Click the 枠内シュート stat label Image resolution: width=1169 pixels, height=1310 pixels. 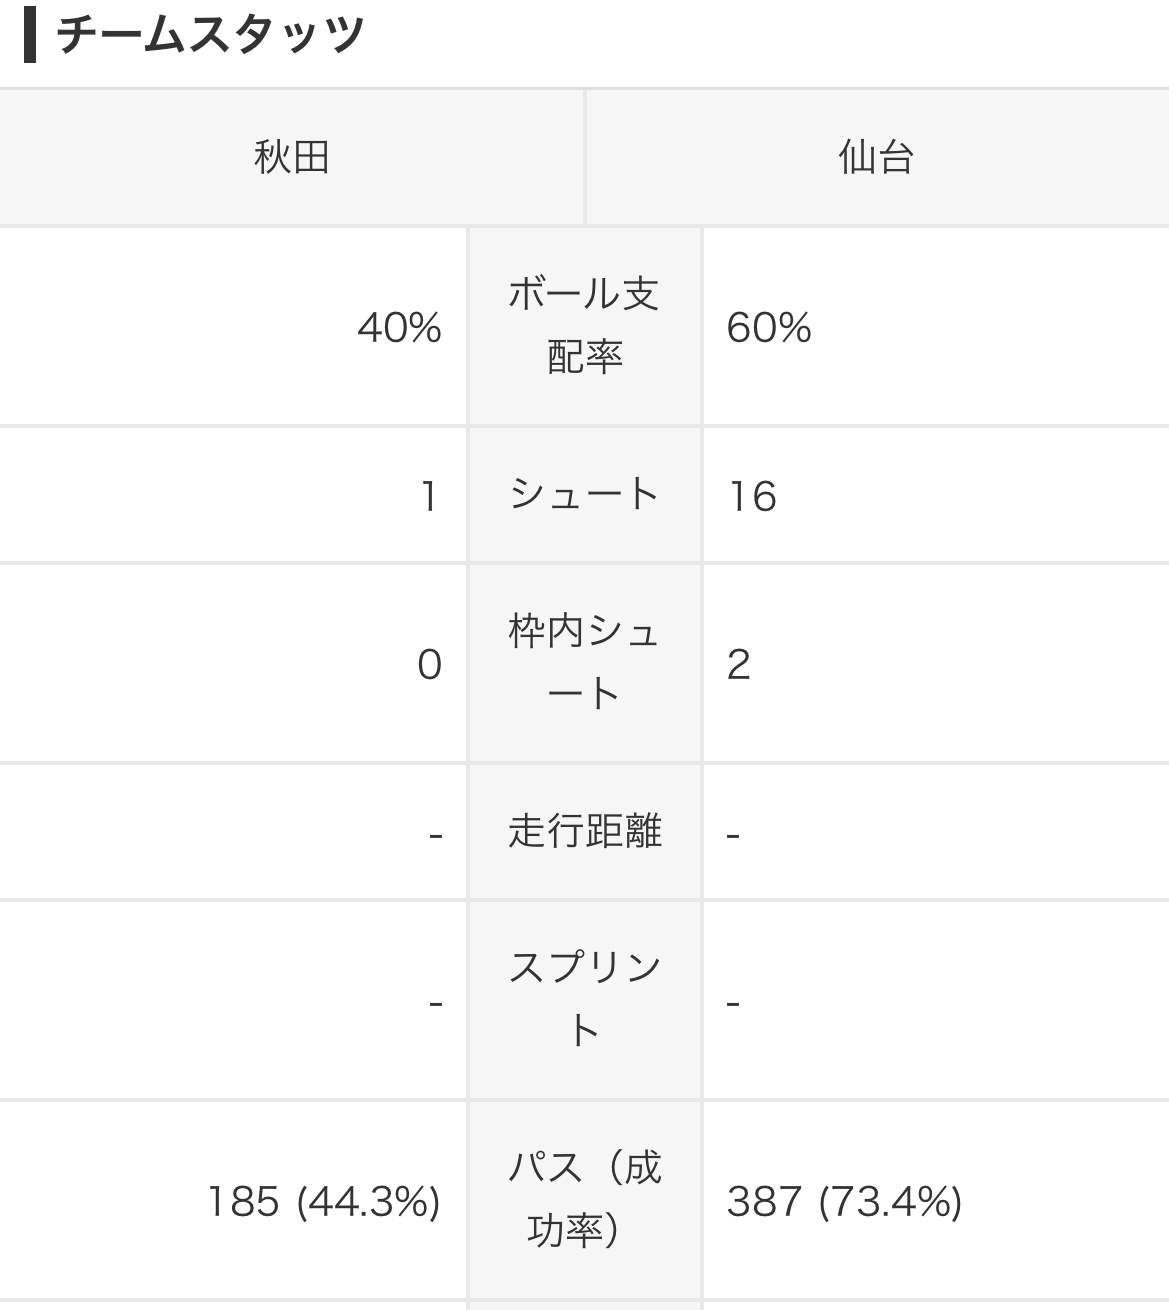584,663
